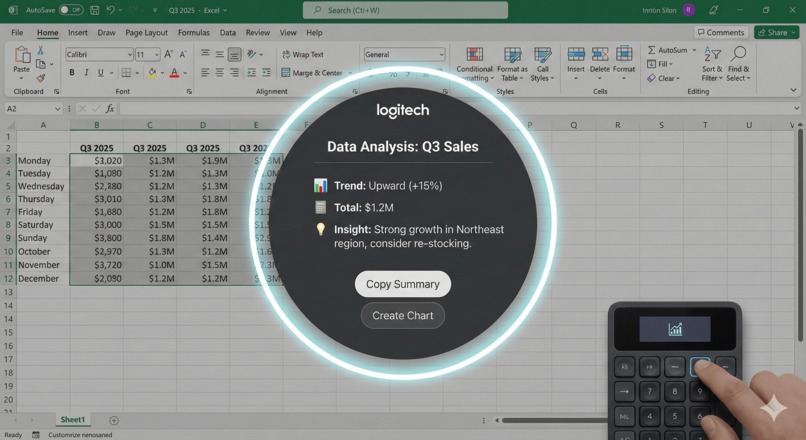Switch to the Insert tab
This screenshot has height=440, width=806.
pos(78,32)
